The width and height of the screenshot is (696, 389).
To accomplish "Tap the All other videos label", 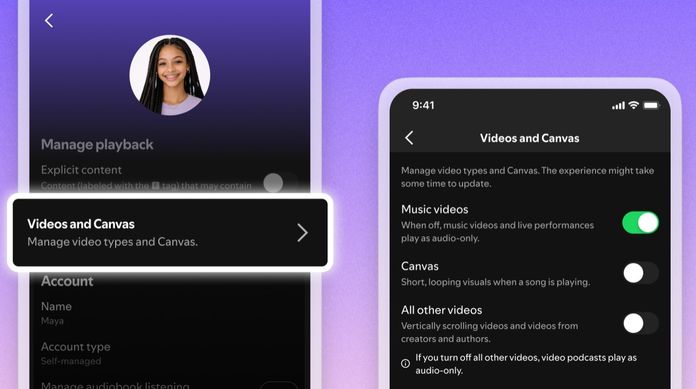I will [441, 310].
